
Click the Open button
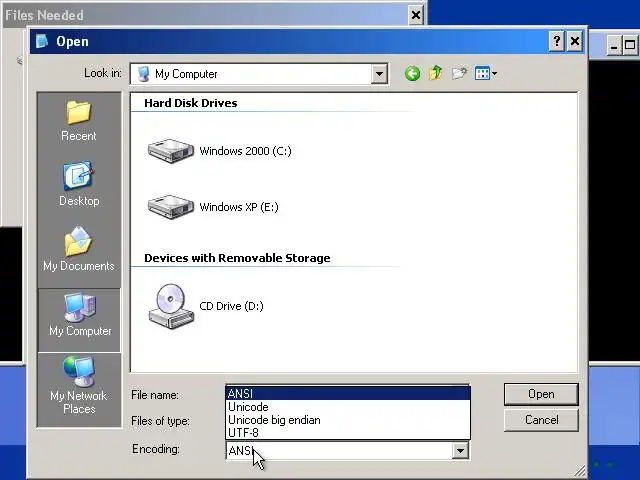(541, 394)
